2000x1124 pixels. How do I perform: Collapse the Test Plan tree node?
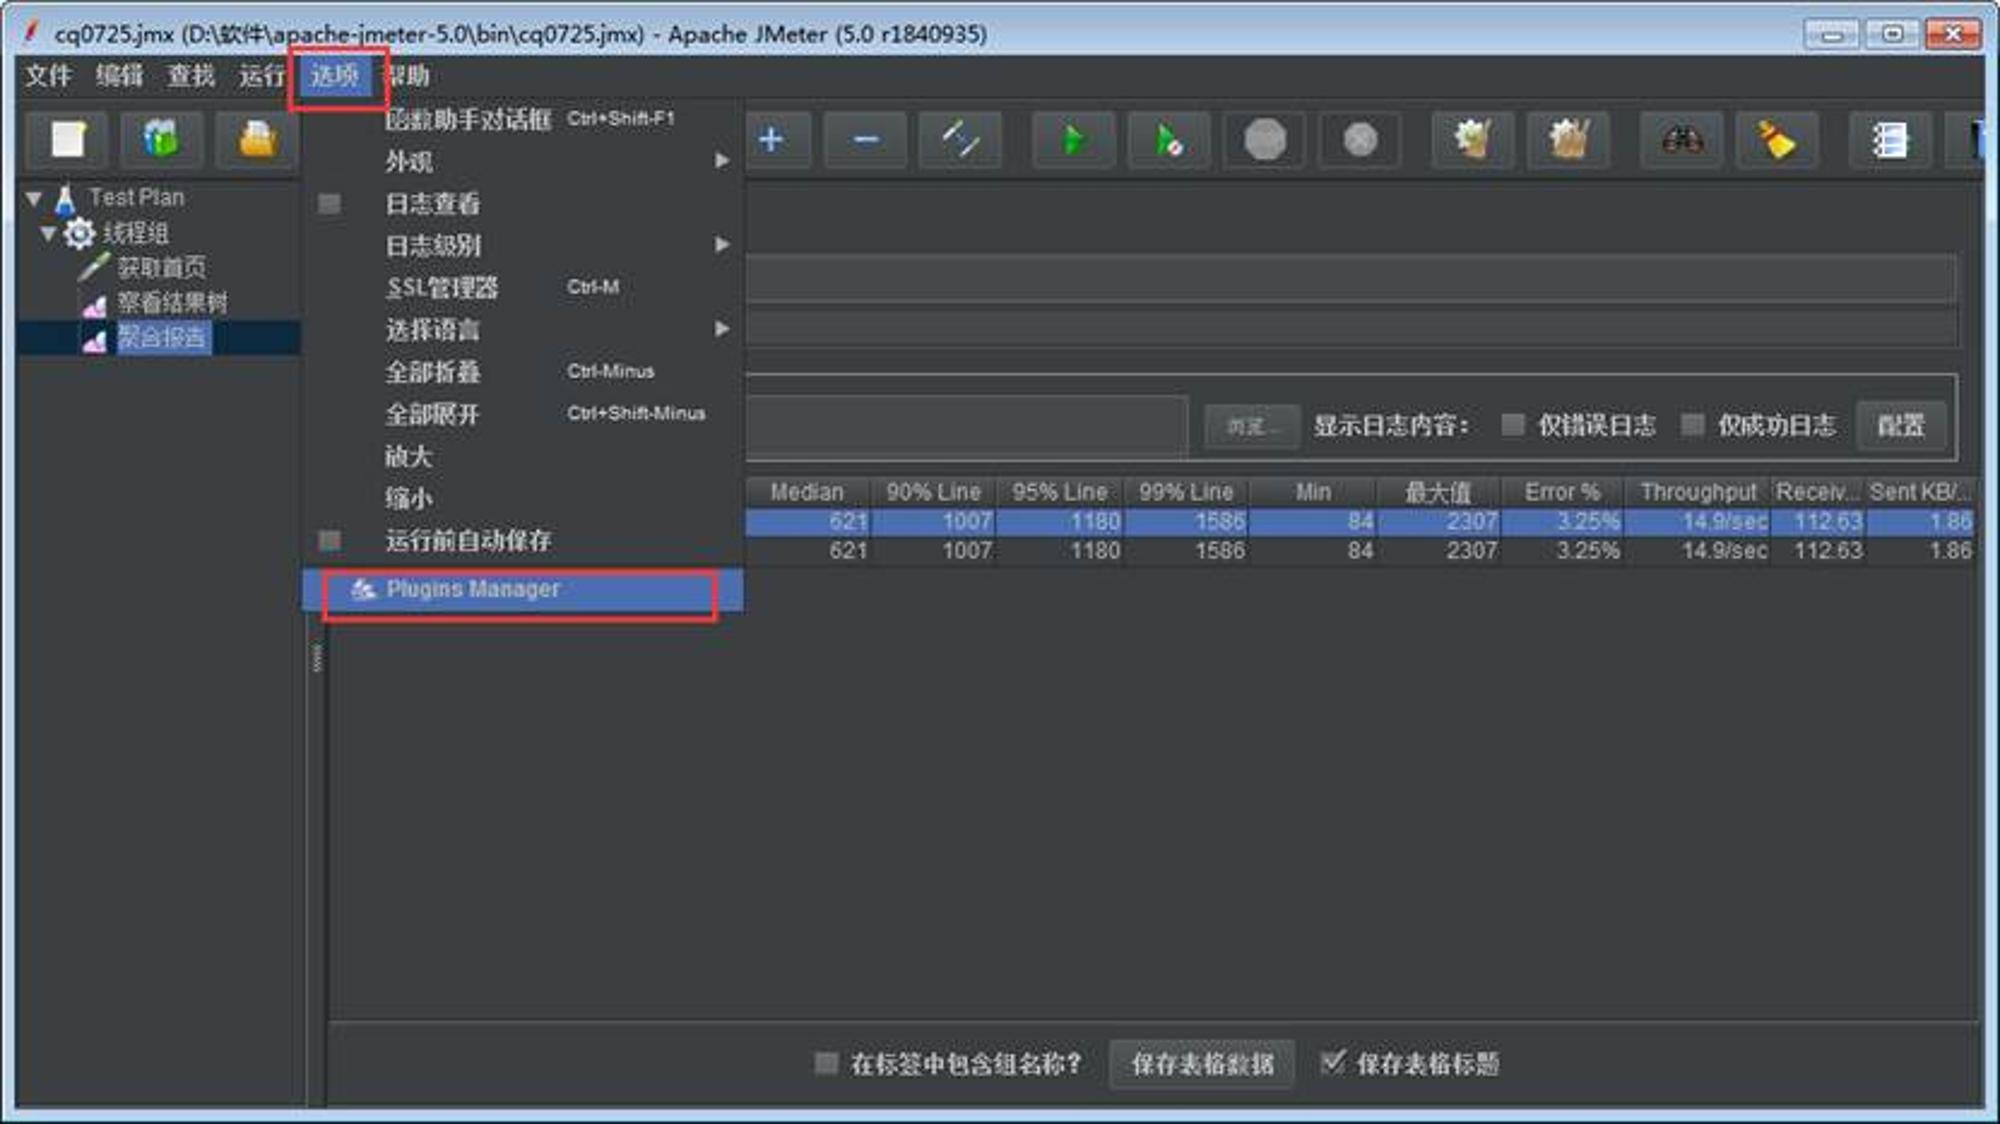coord(34,198)
